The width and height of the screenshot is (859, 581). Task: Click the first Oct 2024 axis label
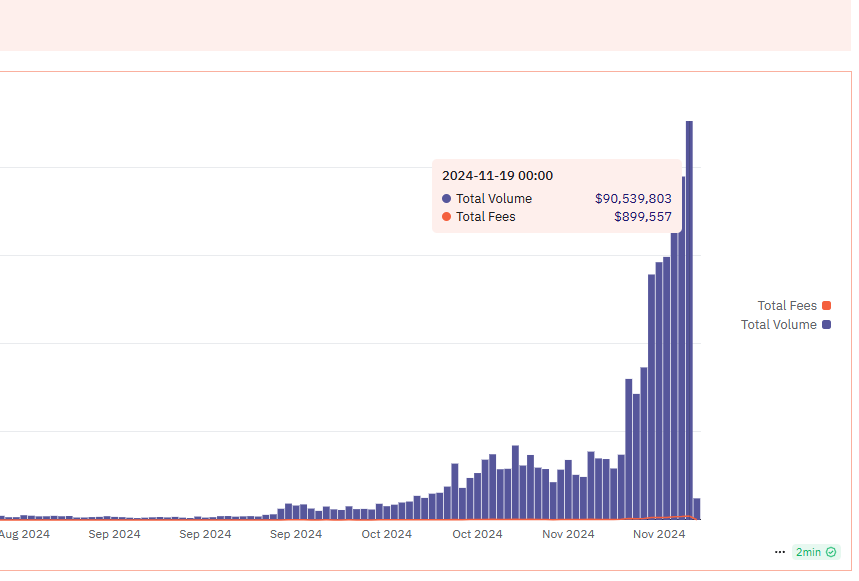[x=386, y=534]
